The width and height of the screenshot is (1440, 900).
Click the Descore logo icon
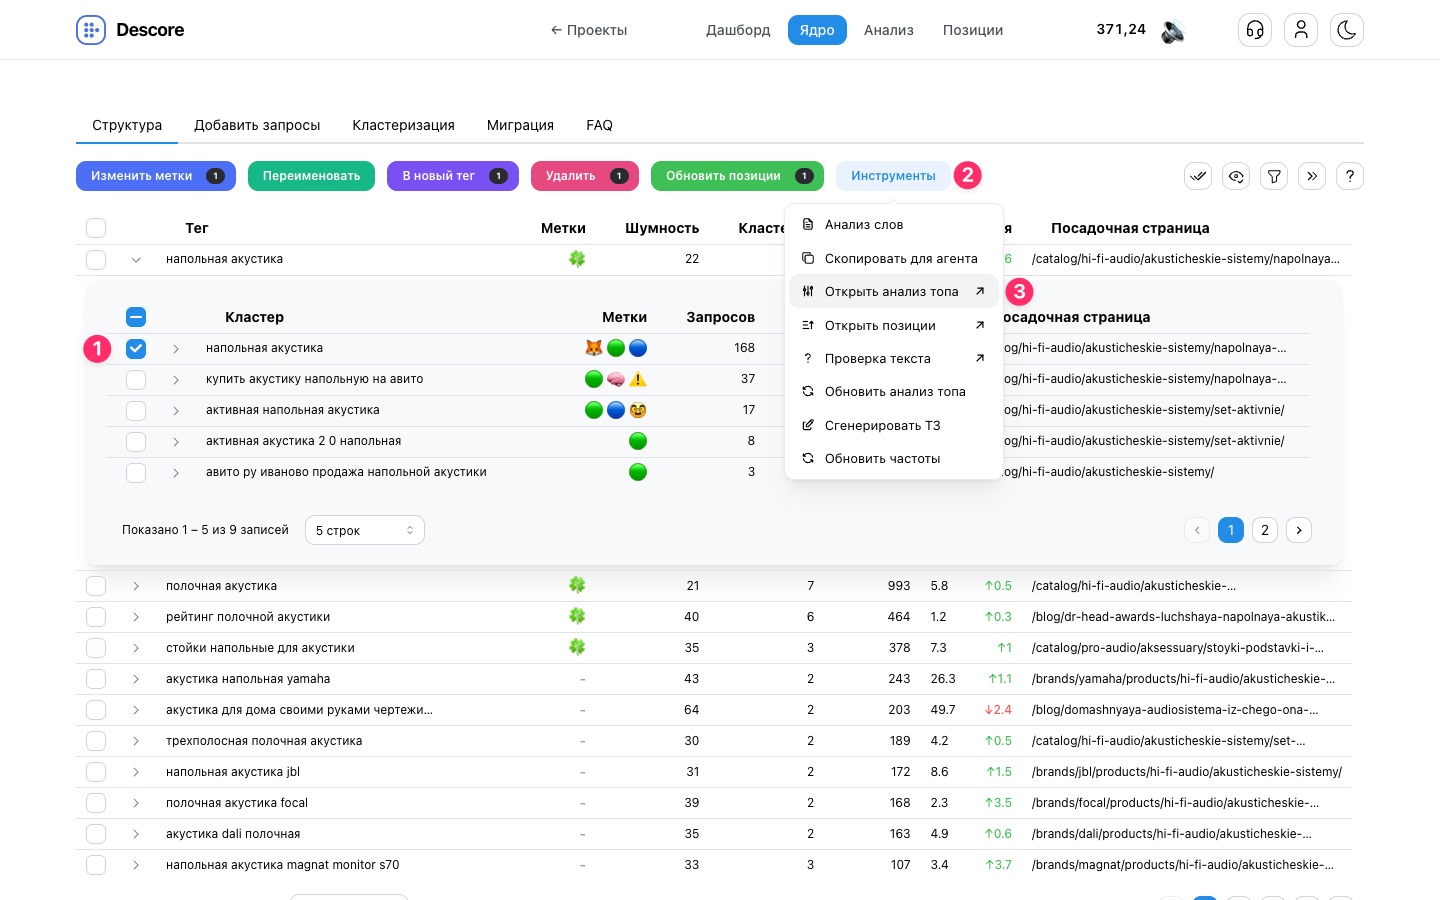91,30
